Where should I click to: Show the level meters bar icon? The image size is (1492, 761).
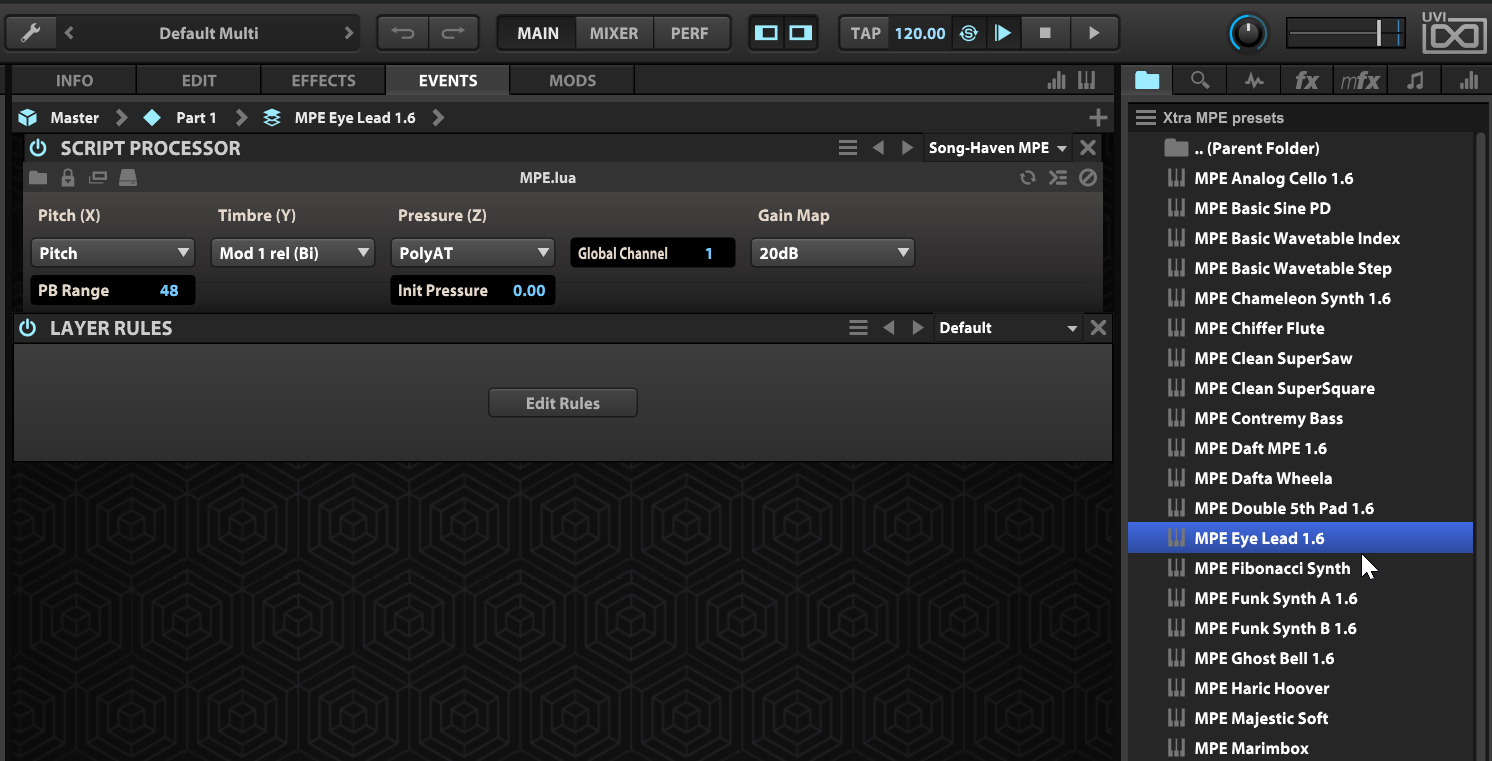tap(1056, 80)
